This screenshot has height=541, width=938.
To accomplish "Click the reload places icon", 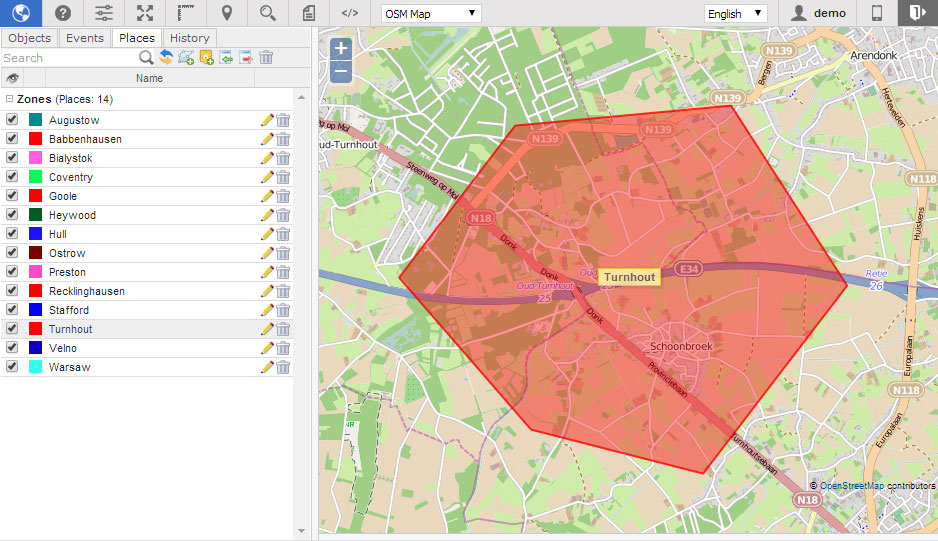I will 166,58.
